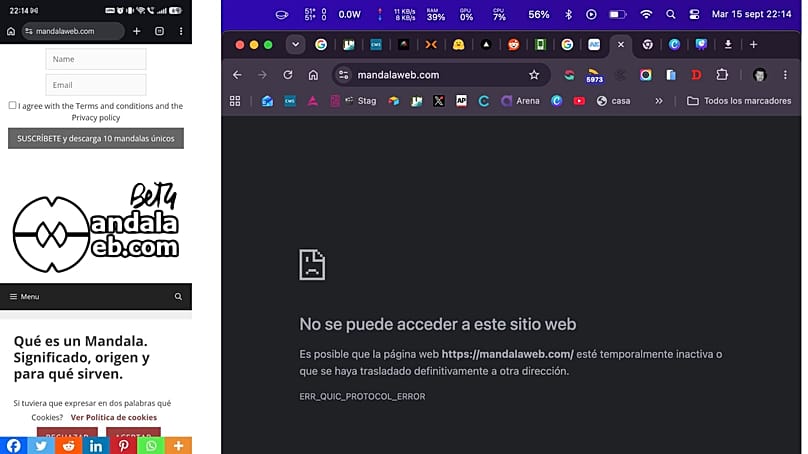Switch to the CMS tab
Image resolution: width=808 pixels, height=454 pixels.
click(376, 45)
